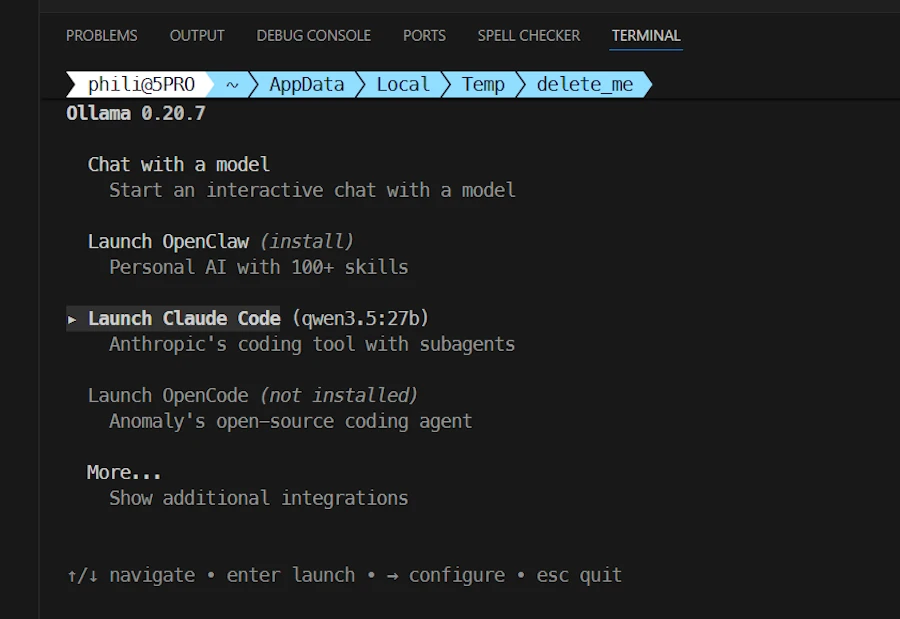Click the (install) label next to OpenClaw
This screenshot has height=619, width=900.
[x=307, y=242]
